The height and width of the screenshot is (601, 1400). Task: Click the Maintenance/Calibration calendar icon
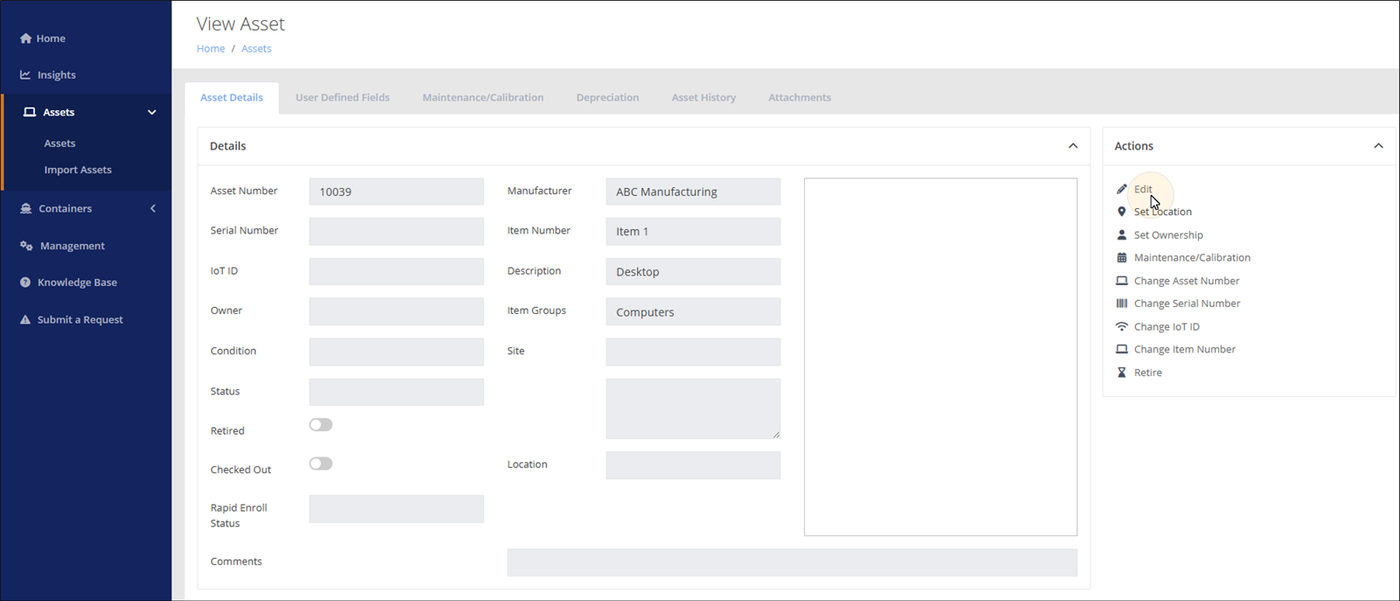click(1122, 257)
